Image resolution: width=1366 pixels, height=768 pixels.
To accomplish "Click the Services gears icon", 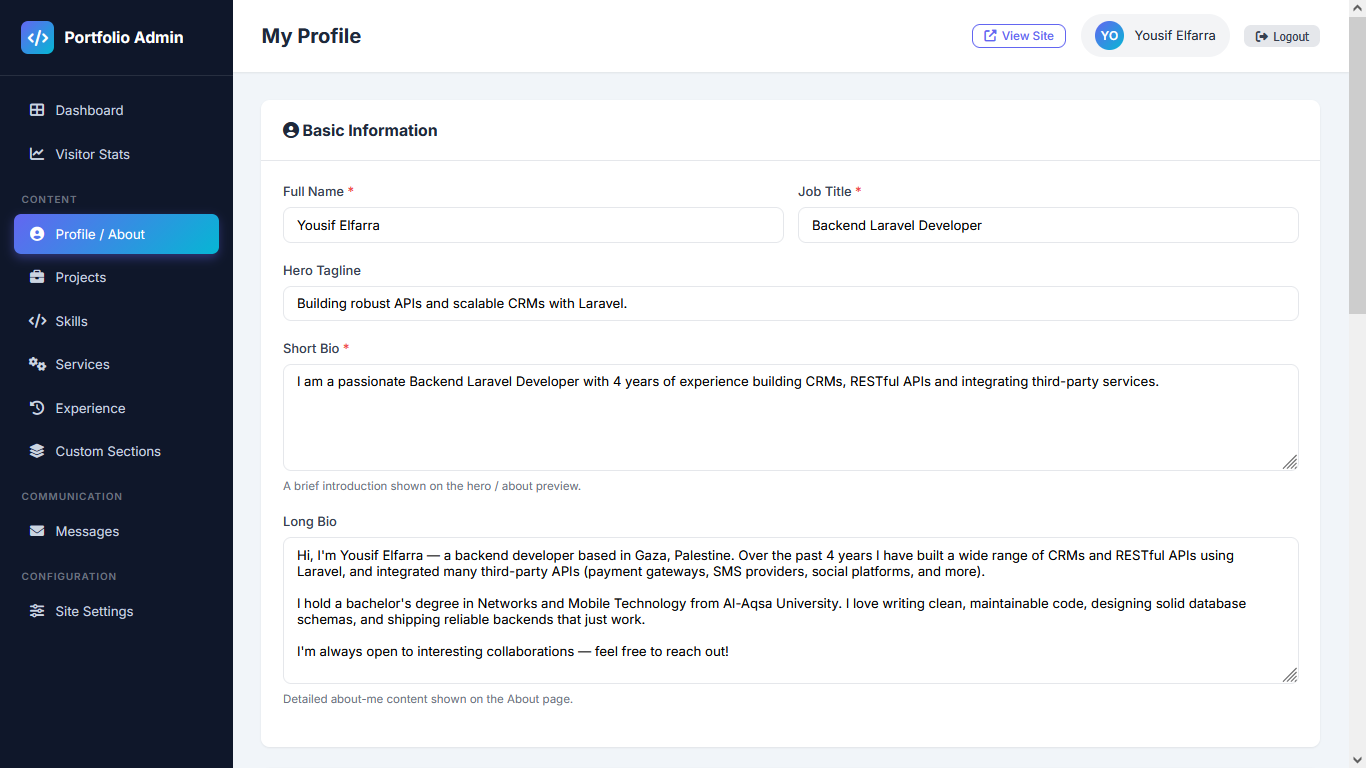I will click(x=37, y=364).
